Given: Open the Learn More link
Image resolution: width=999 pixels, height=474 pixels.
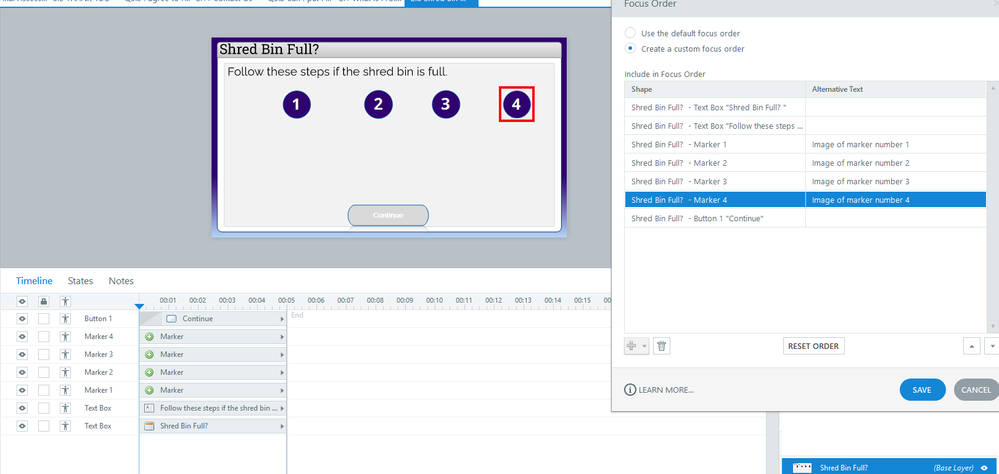Looking at the screenshot, I should (x=666, y=390).
